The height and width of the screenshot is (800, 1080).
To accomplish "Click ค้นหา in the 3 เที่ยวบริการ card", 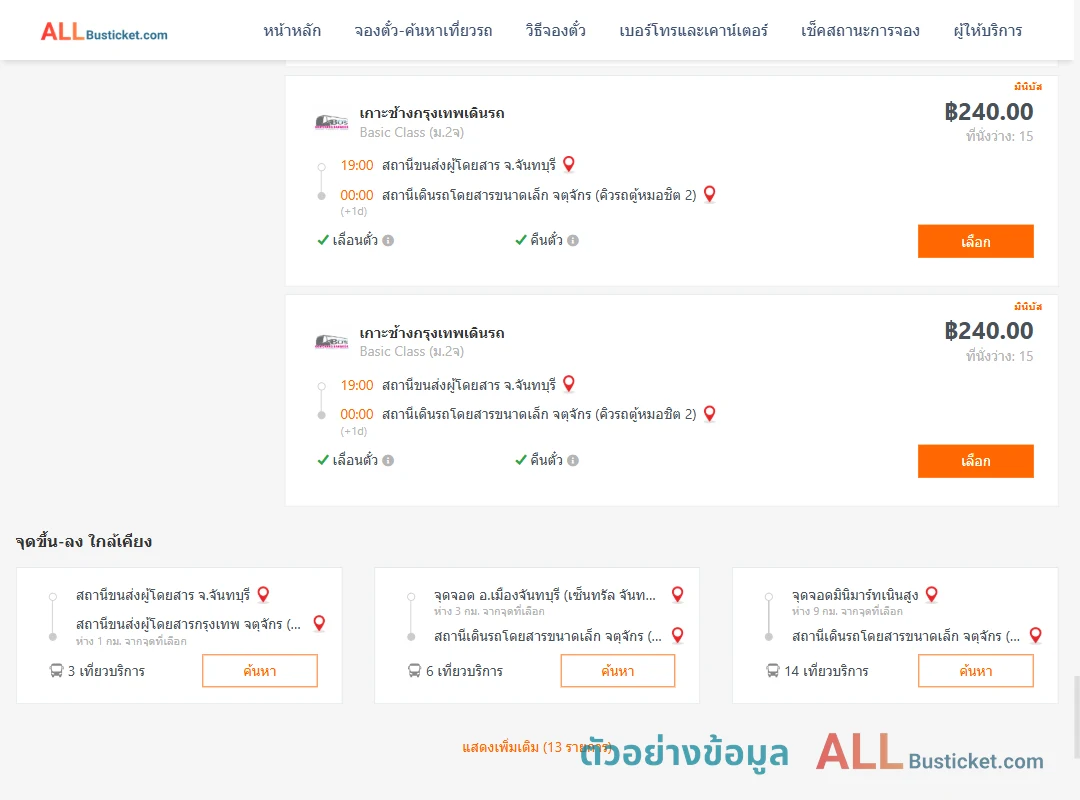I will (260, 670).
